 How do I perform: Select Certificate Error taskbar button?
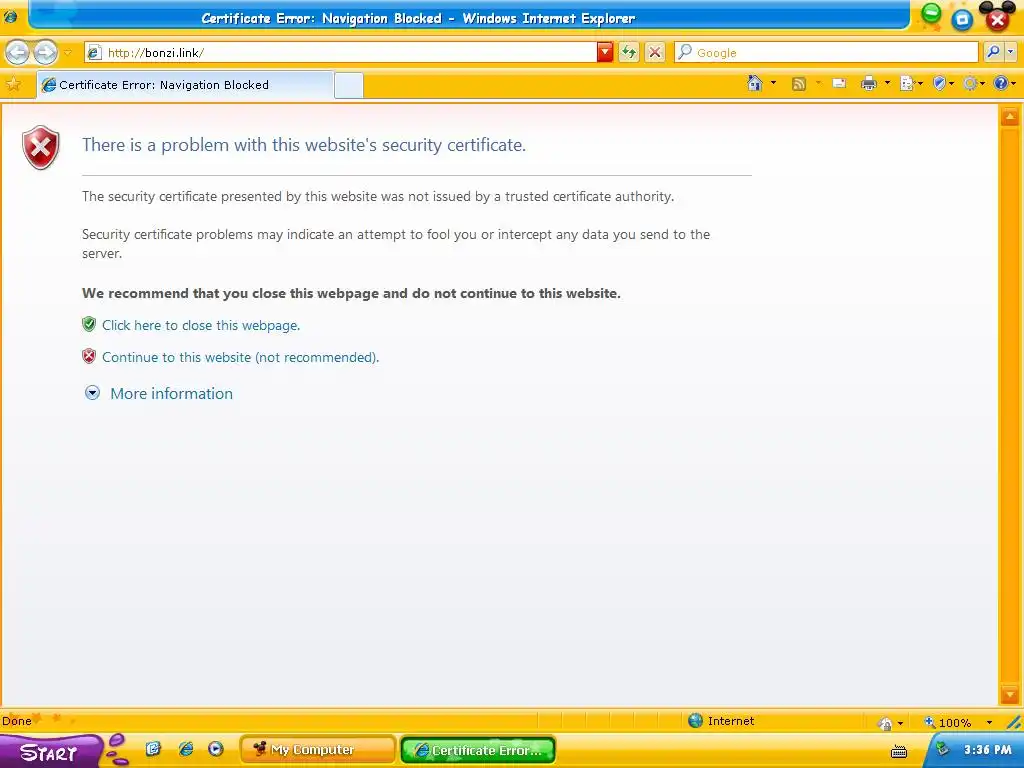point(477,750)
